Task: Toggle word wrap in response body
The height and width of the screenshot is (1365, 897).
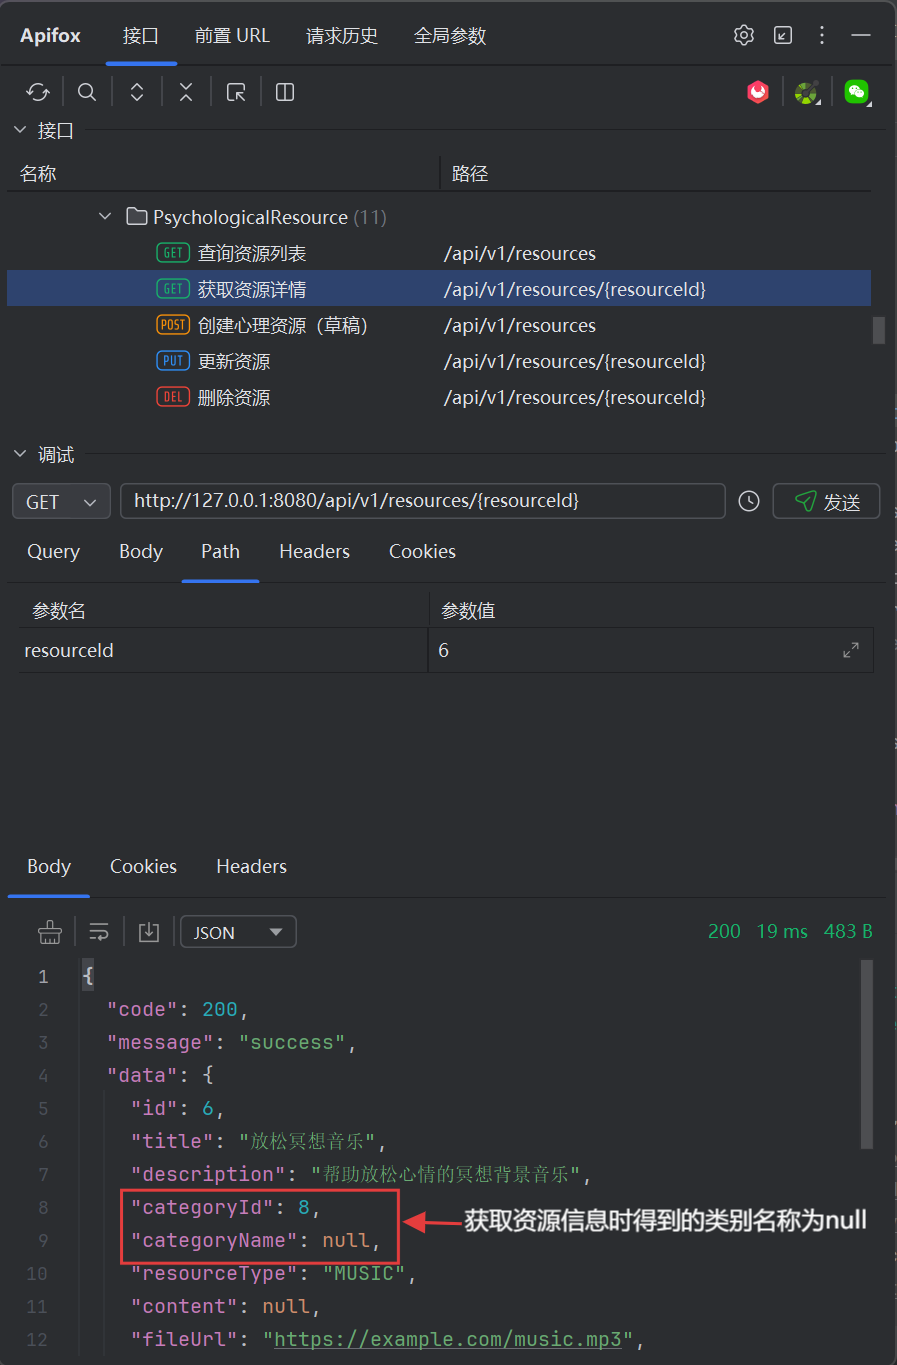Action: (x=99, y=932)
